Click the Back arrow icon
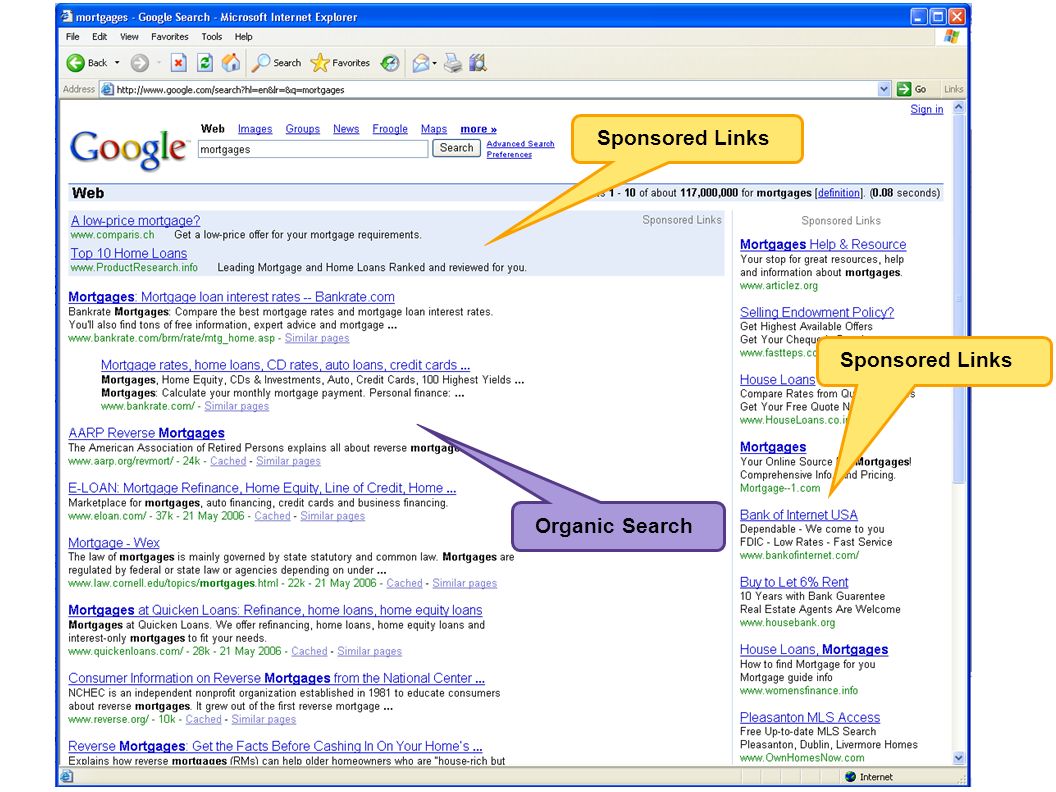The image size is (1056, 792). (75, 63)
